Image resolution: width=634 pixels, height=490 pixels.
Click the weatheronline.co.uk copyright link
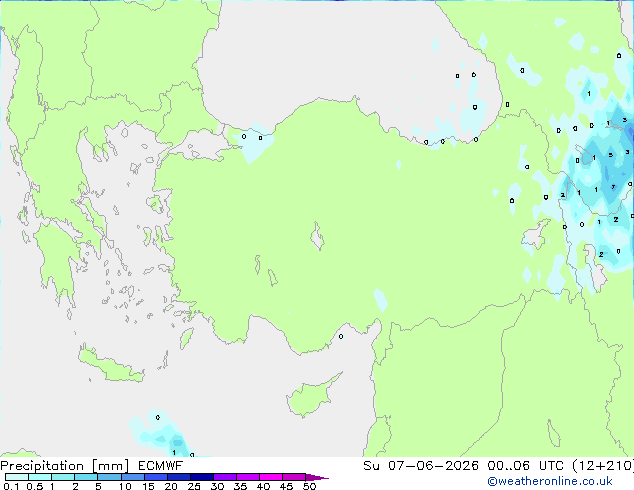549,481
